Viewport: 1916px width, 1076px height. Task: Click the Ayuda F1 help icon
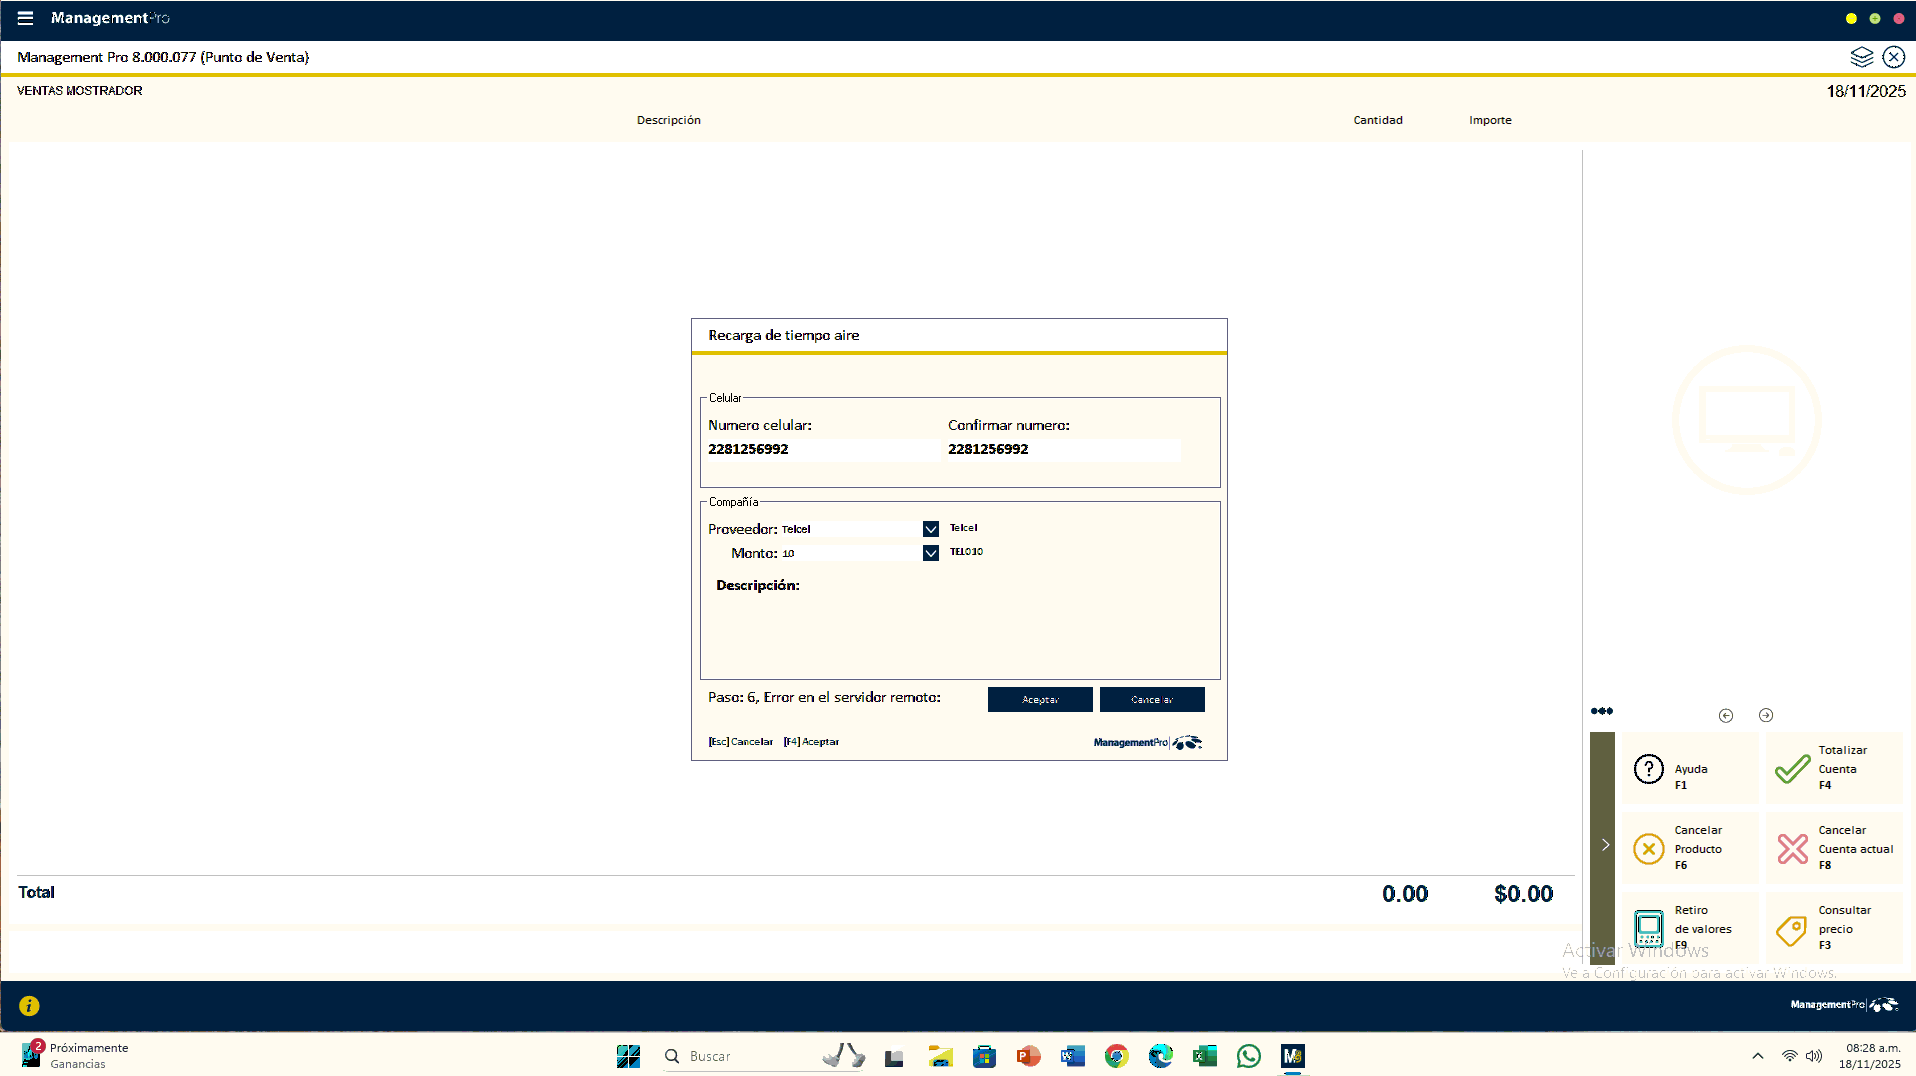[1648, 769]
